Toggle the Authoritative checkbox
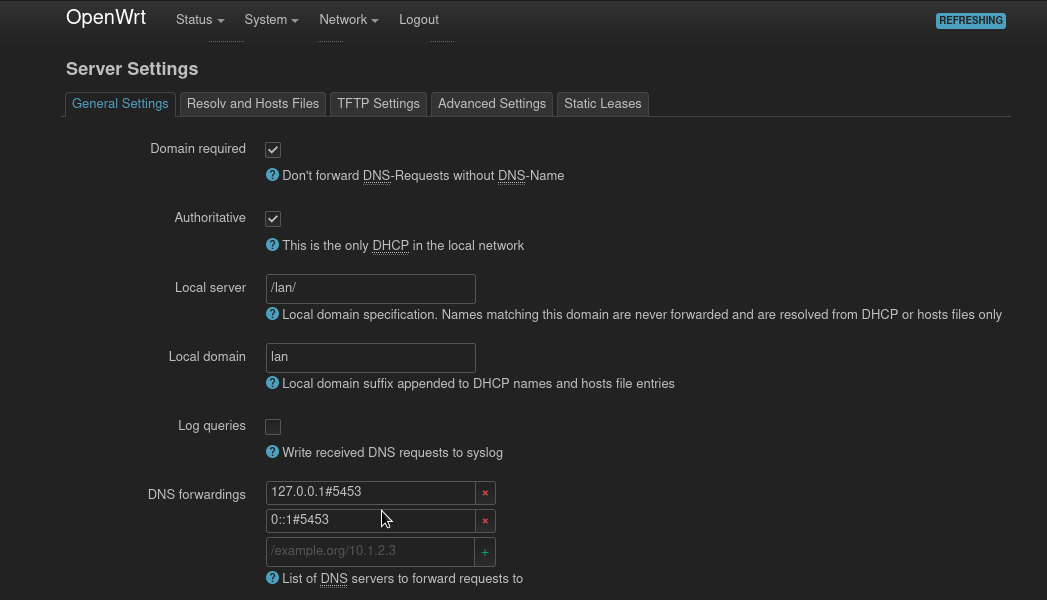 click(x=272, y=219)
